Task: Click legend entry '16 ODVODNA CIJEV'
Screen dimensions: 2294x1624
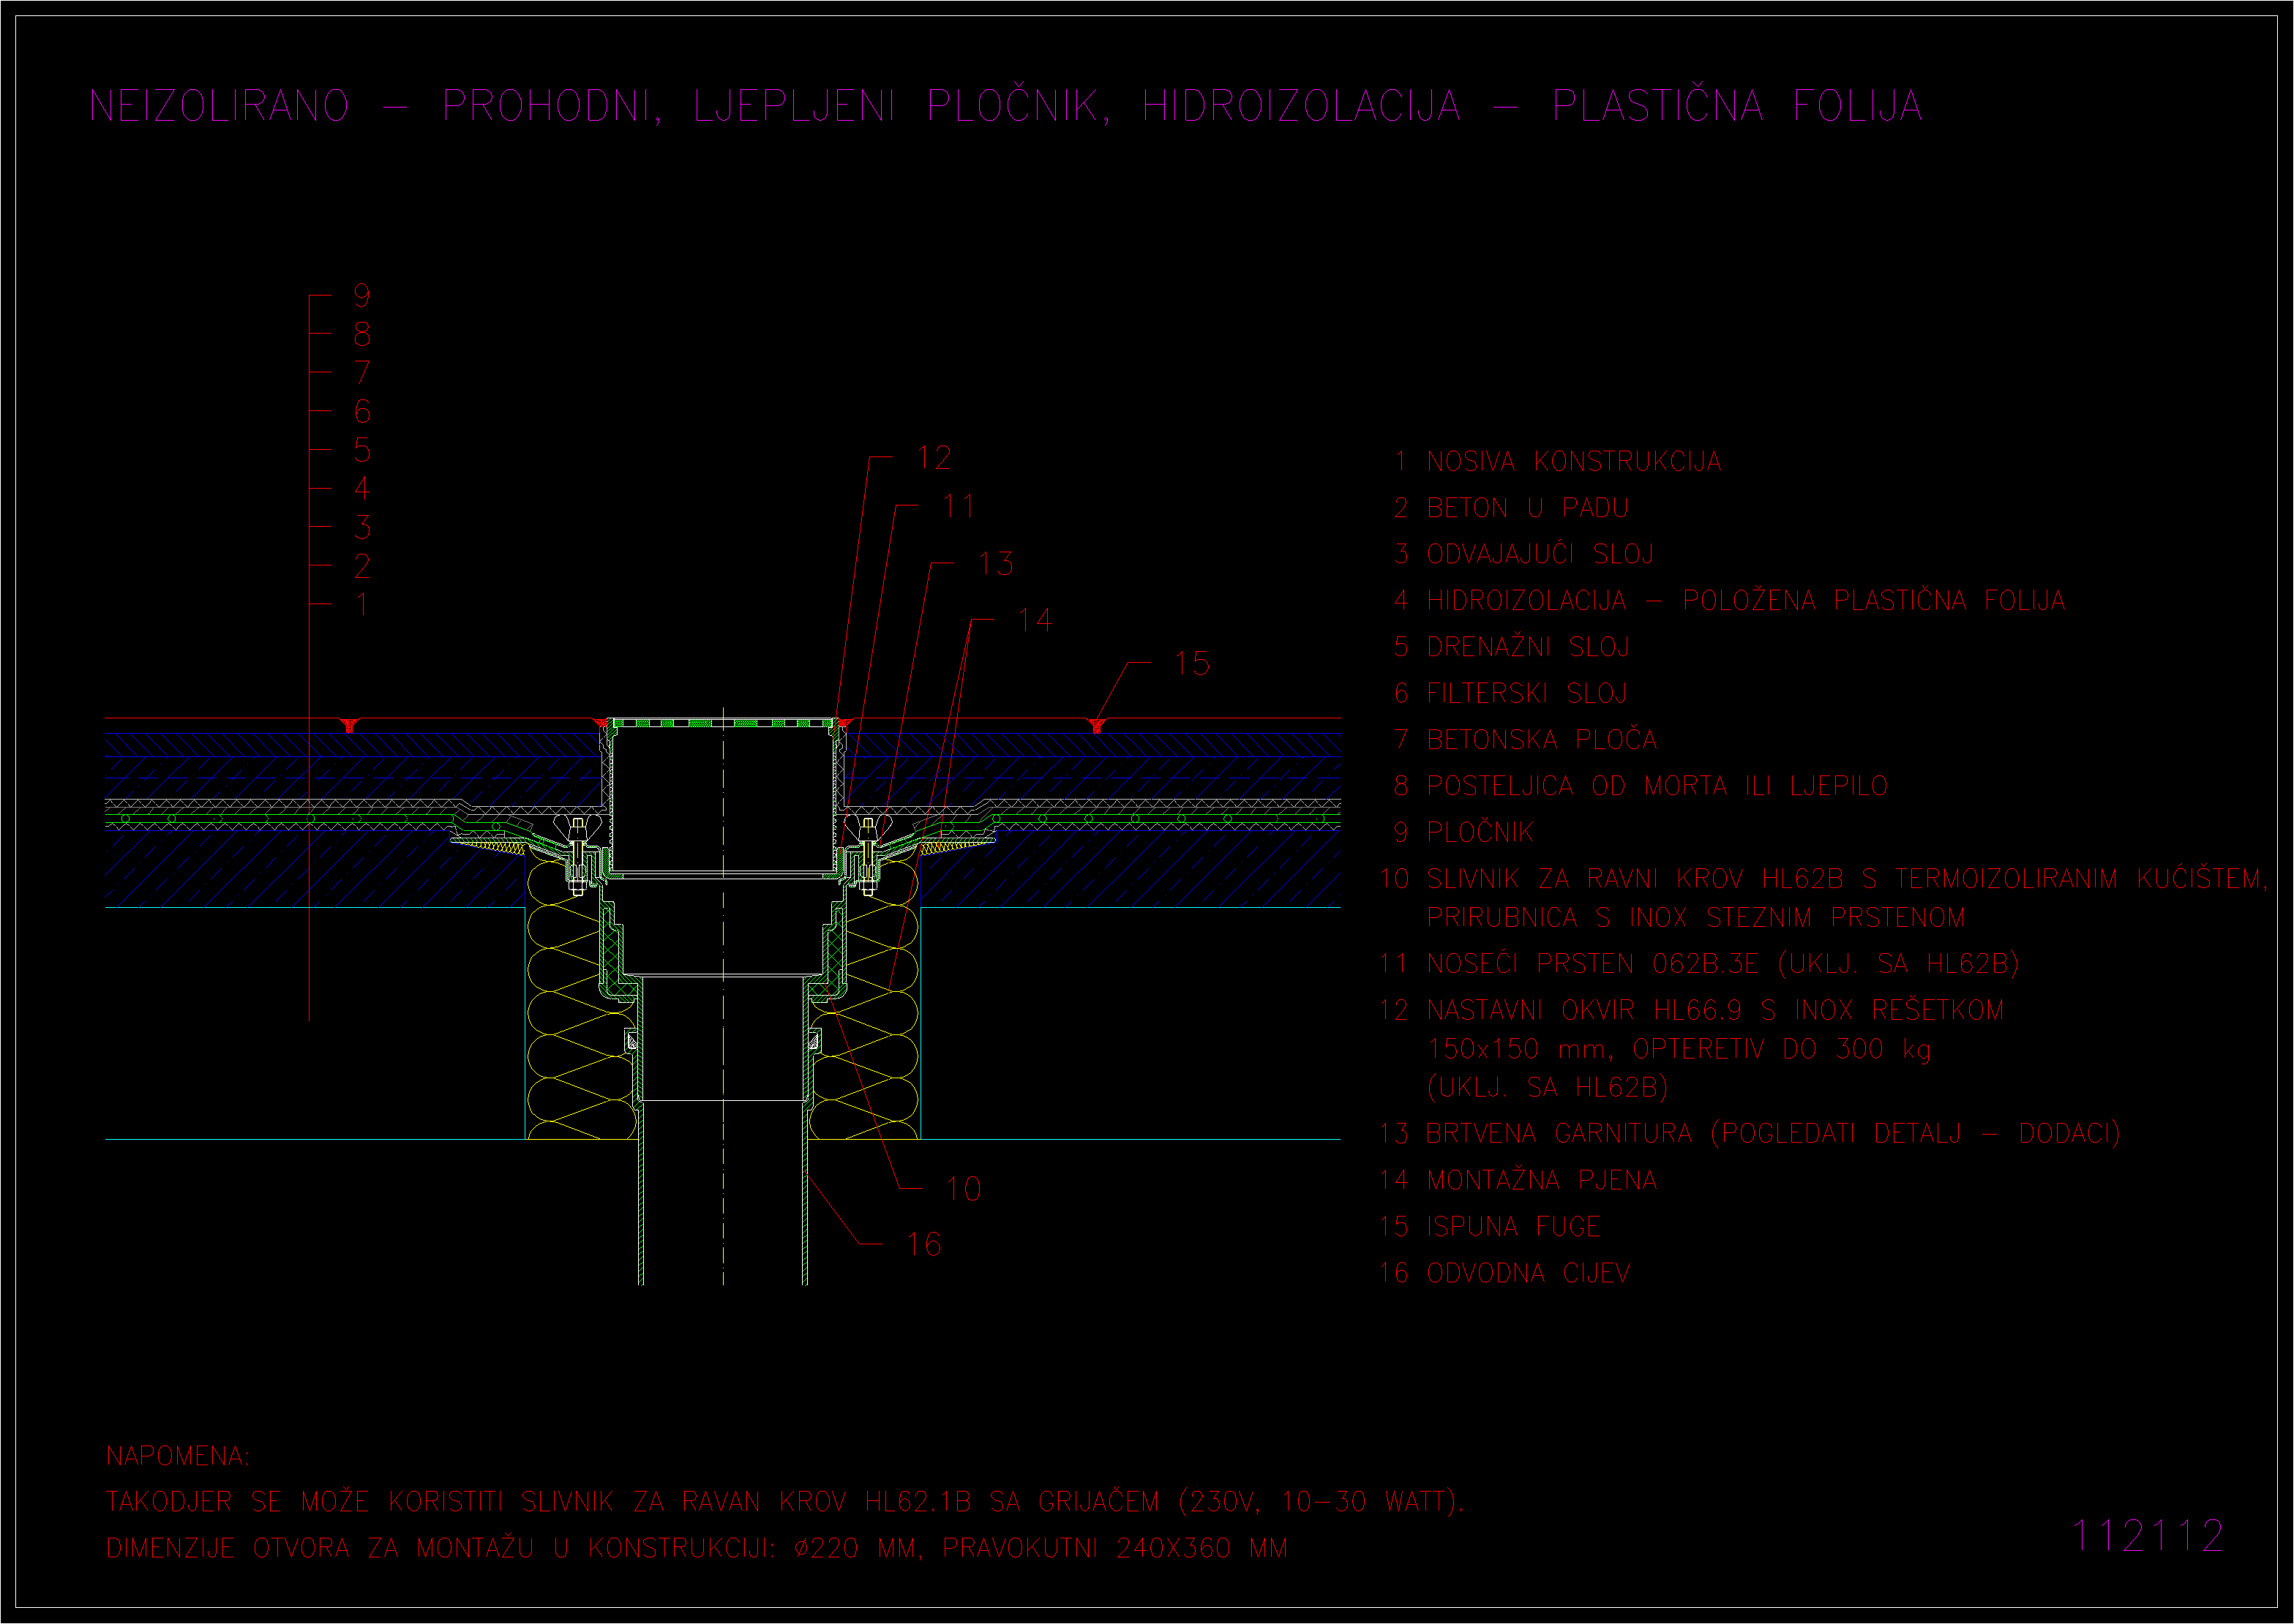Action: 1505,1272
